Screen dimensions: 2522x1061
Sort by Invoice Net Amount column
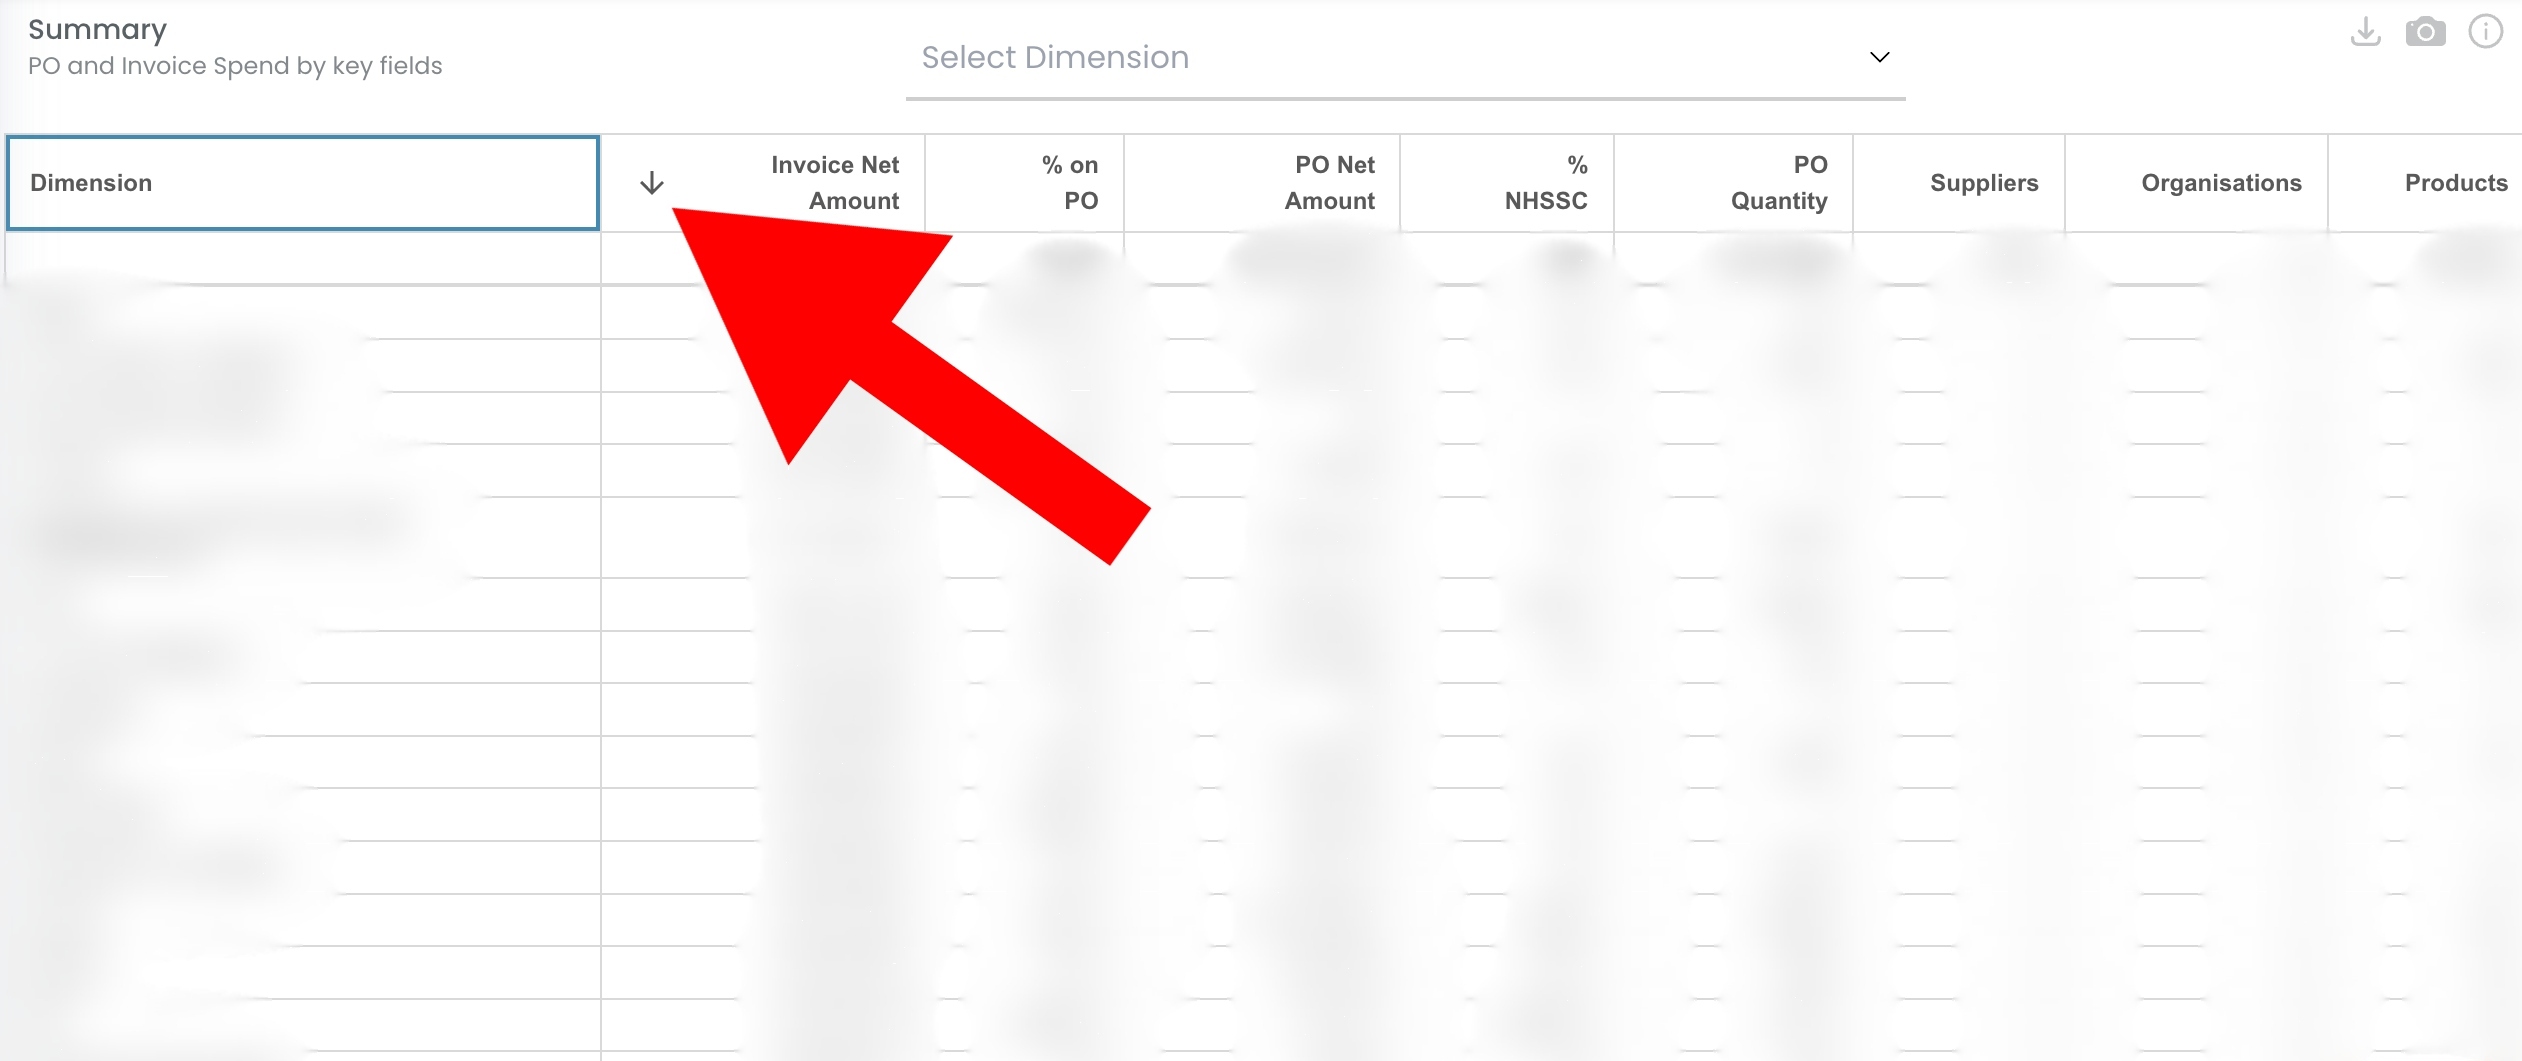(834, 183)
